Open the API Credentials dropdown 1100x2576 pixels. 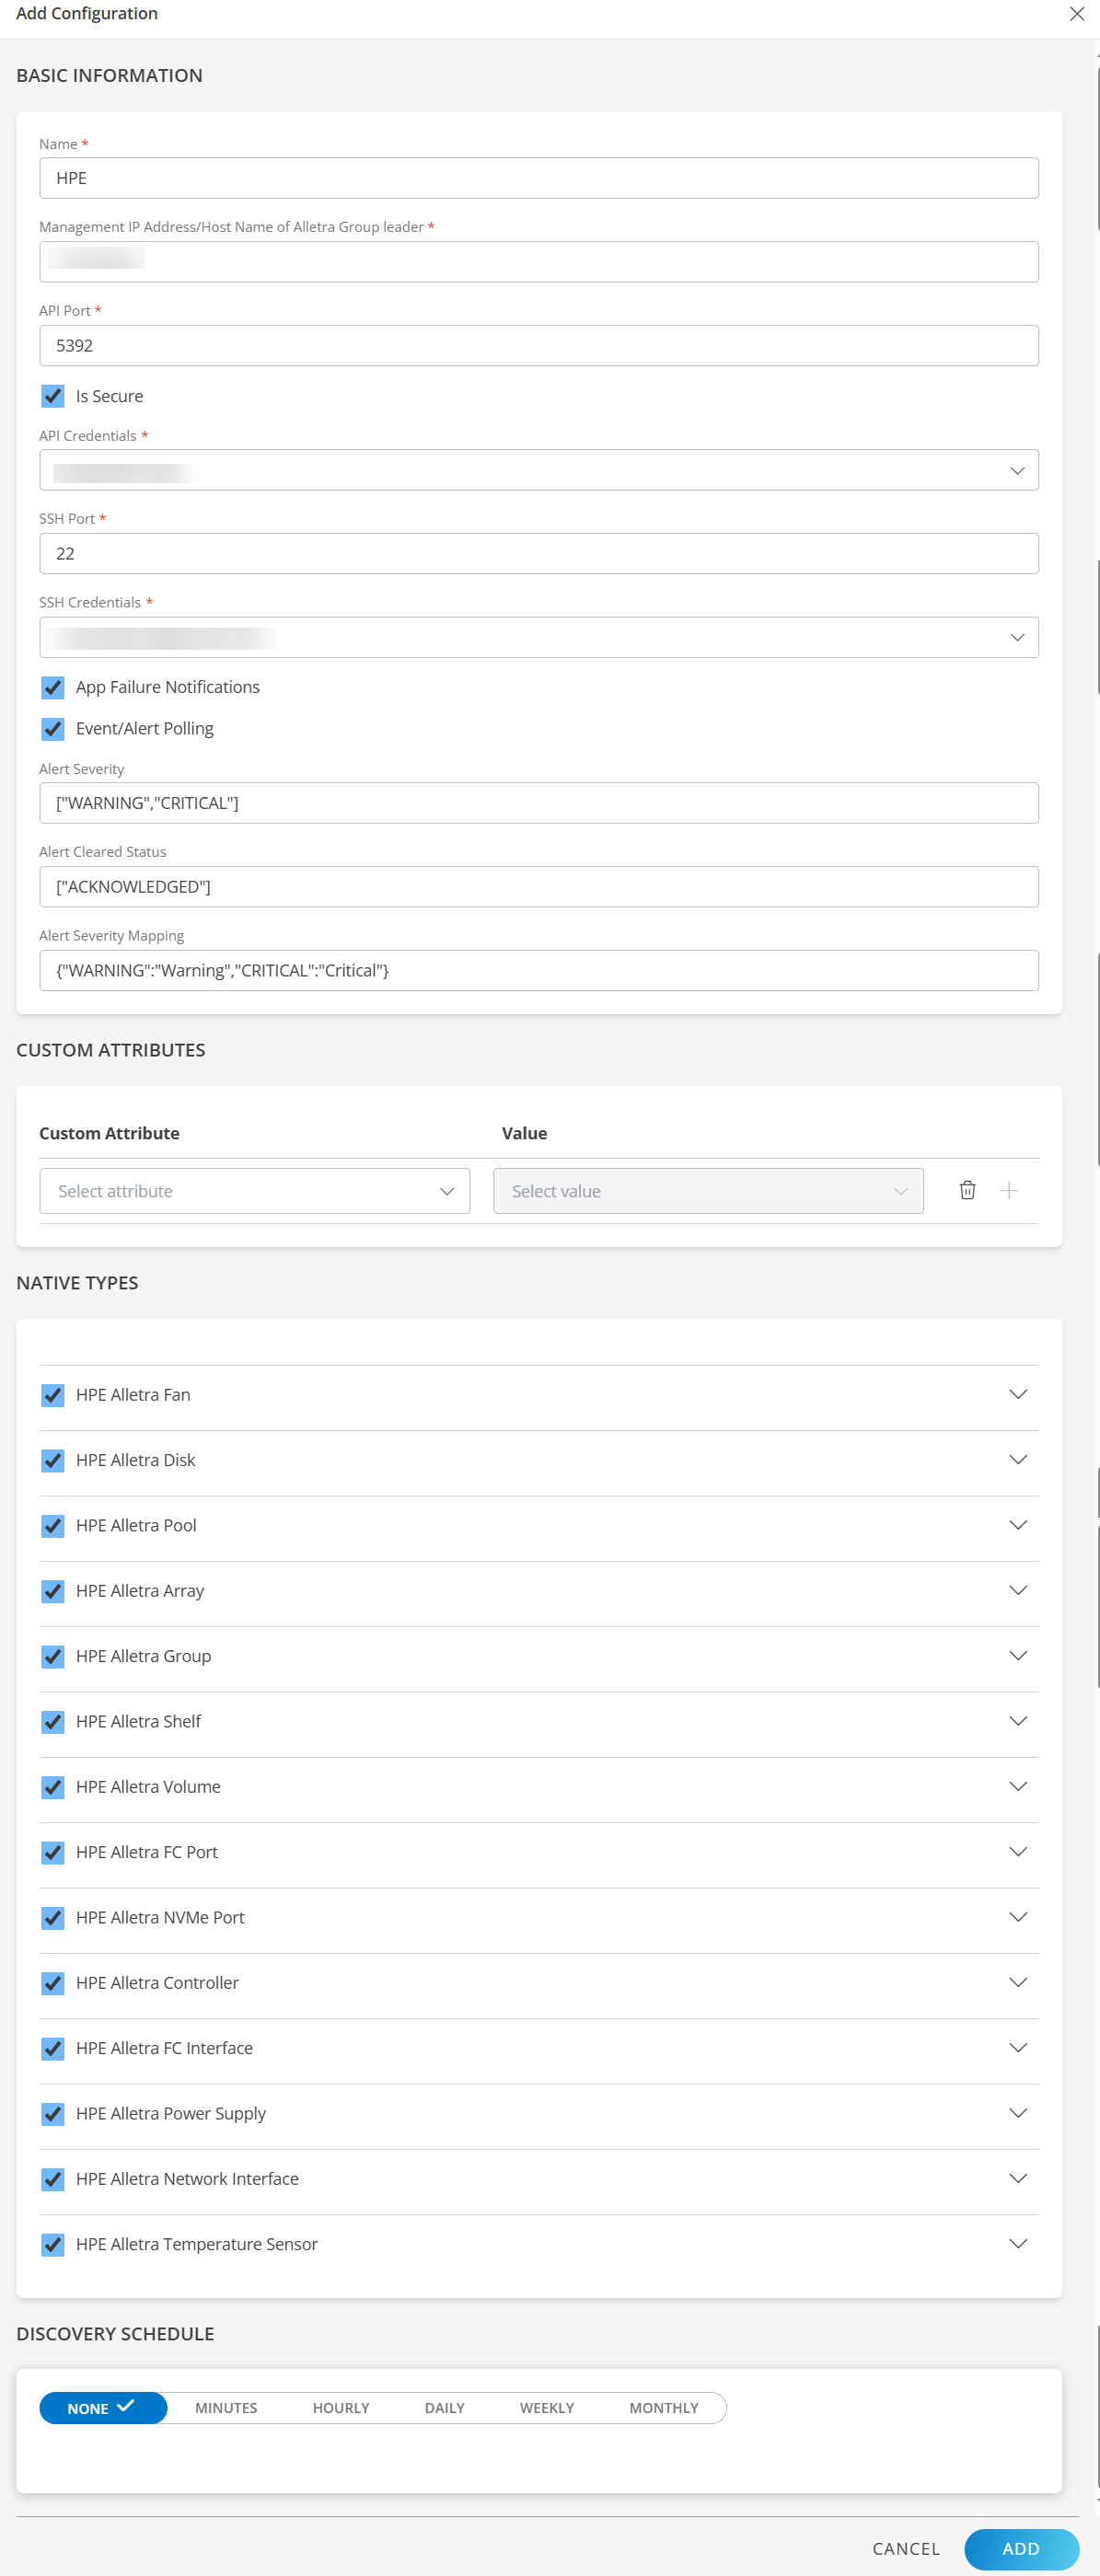539,470
